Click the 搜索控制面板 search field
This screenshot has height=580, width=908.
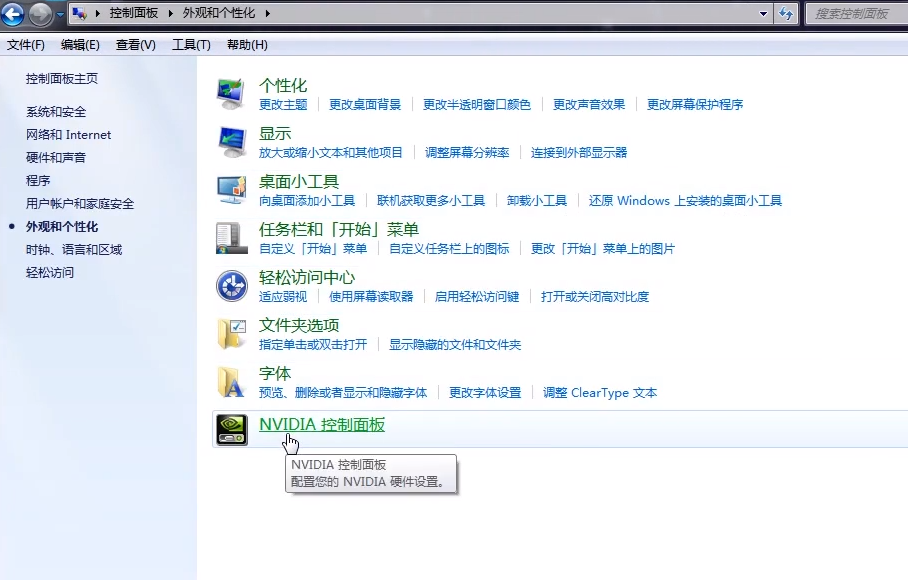tap(857, 13)
